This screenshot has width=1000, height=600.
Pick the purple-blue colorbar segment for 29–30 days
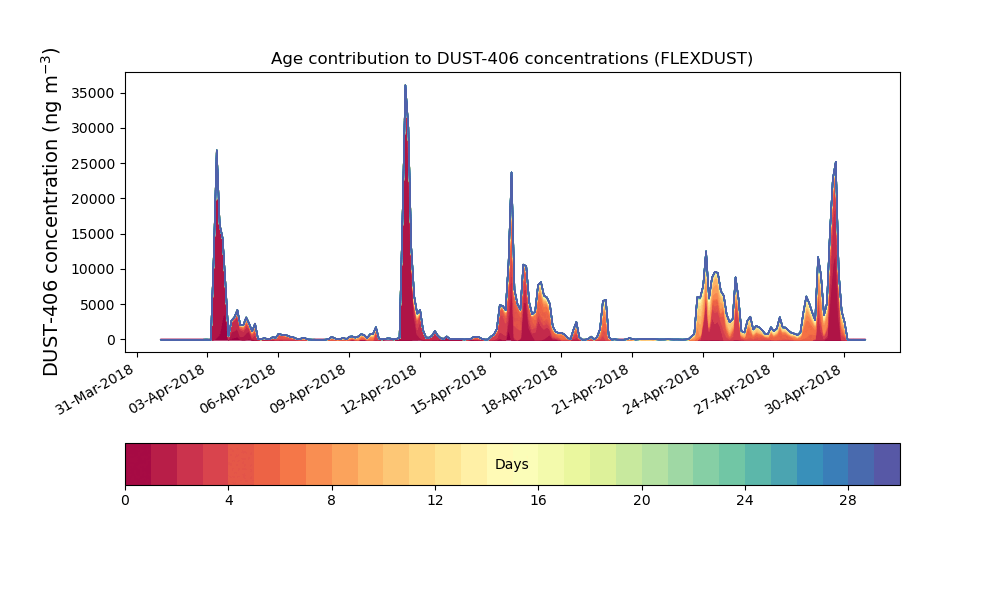[887, 464]
